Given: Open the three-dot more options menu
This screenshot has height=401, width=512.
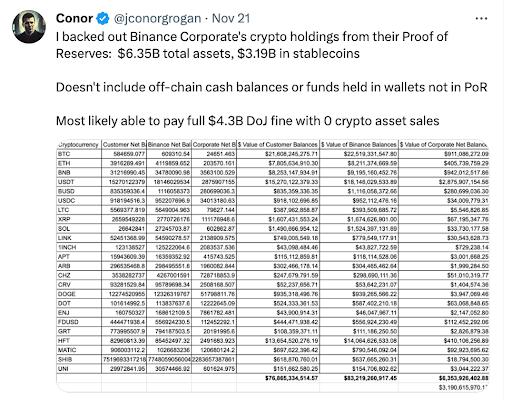Looking at the screenshot, I should [x=481, y=19].
